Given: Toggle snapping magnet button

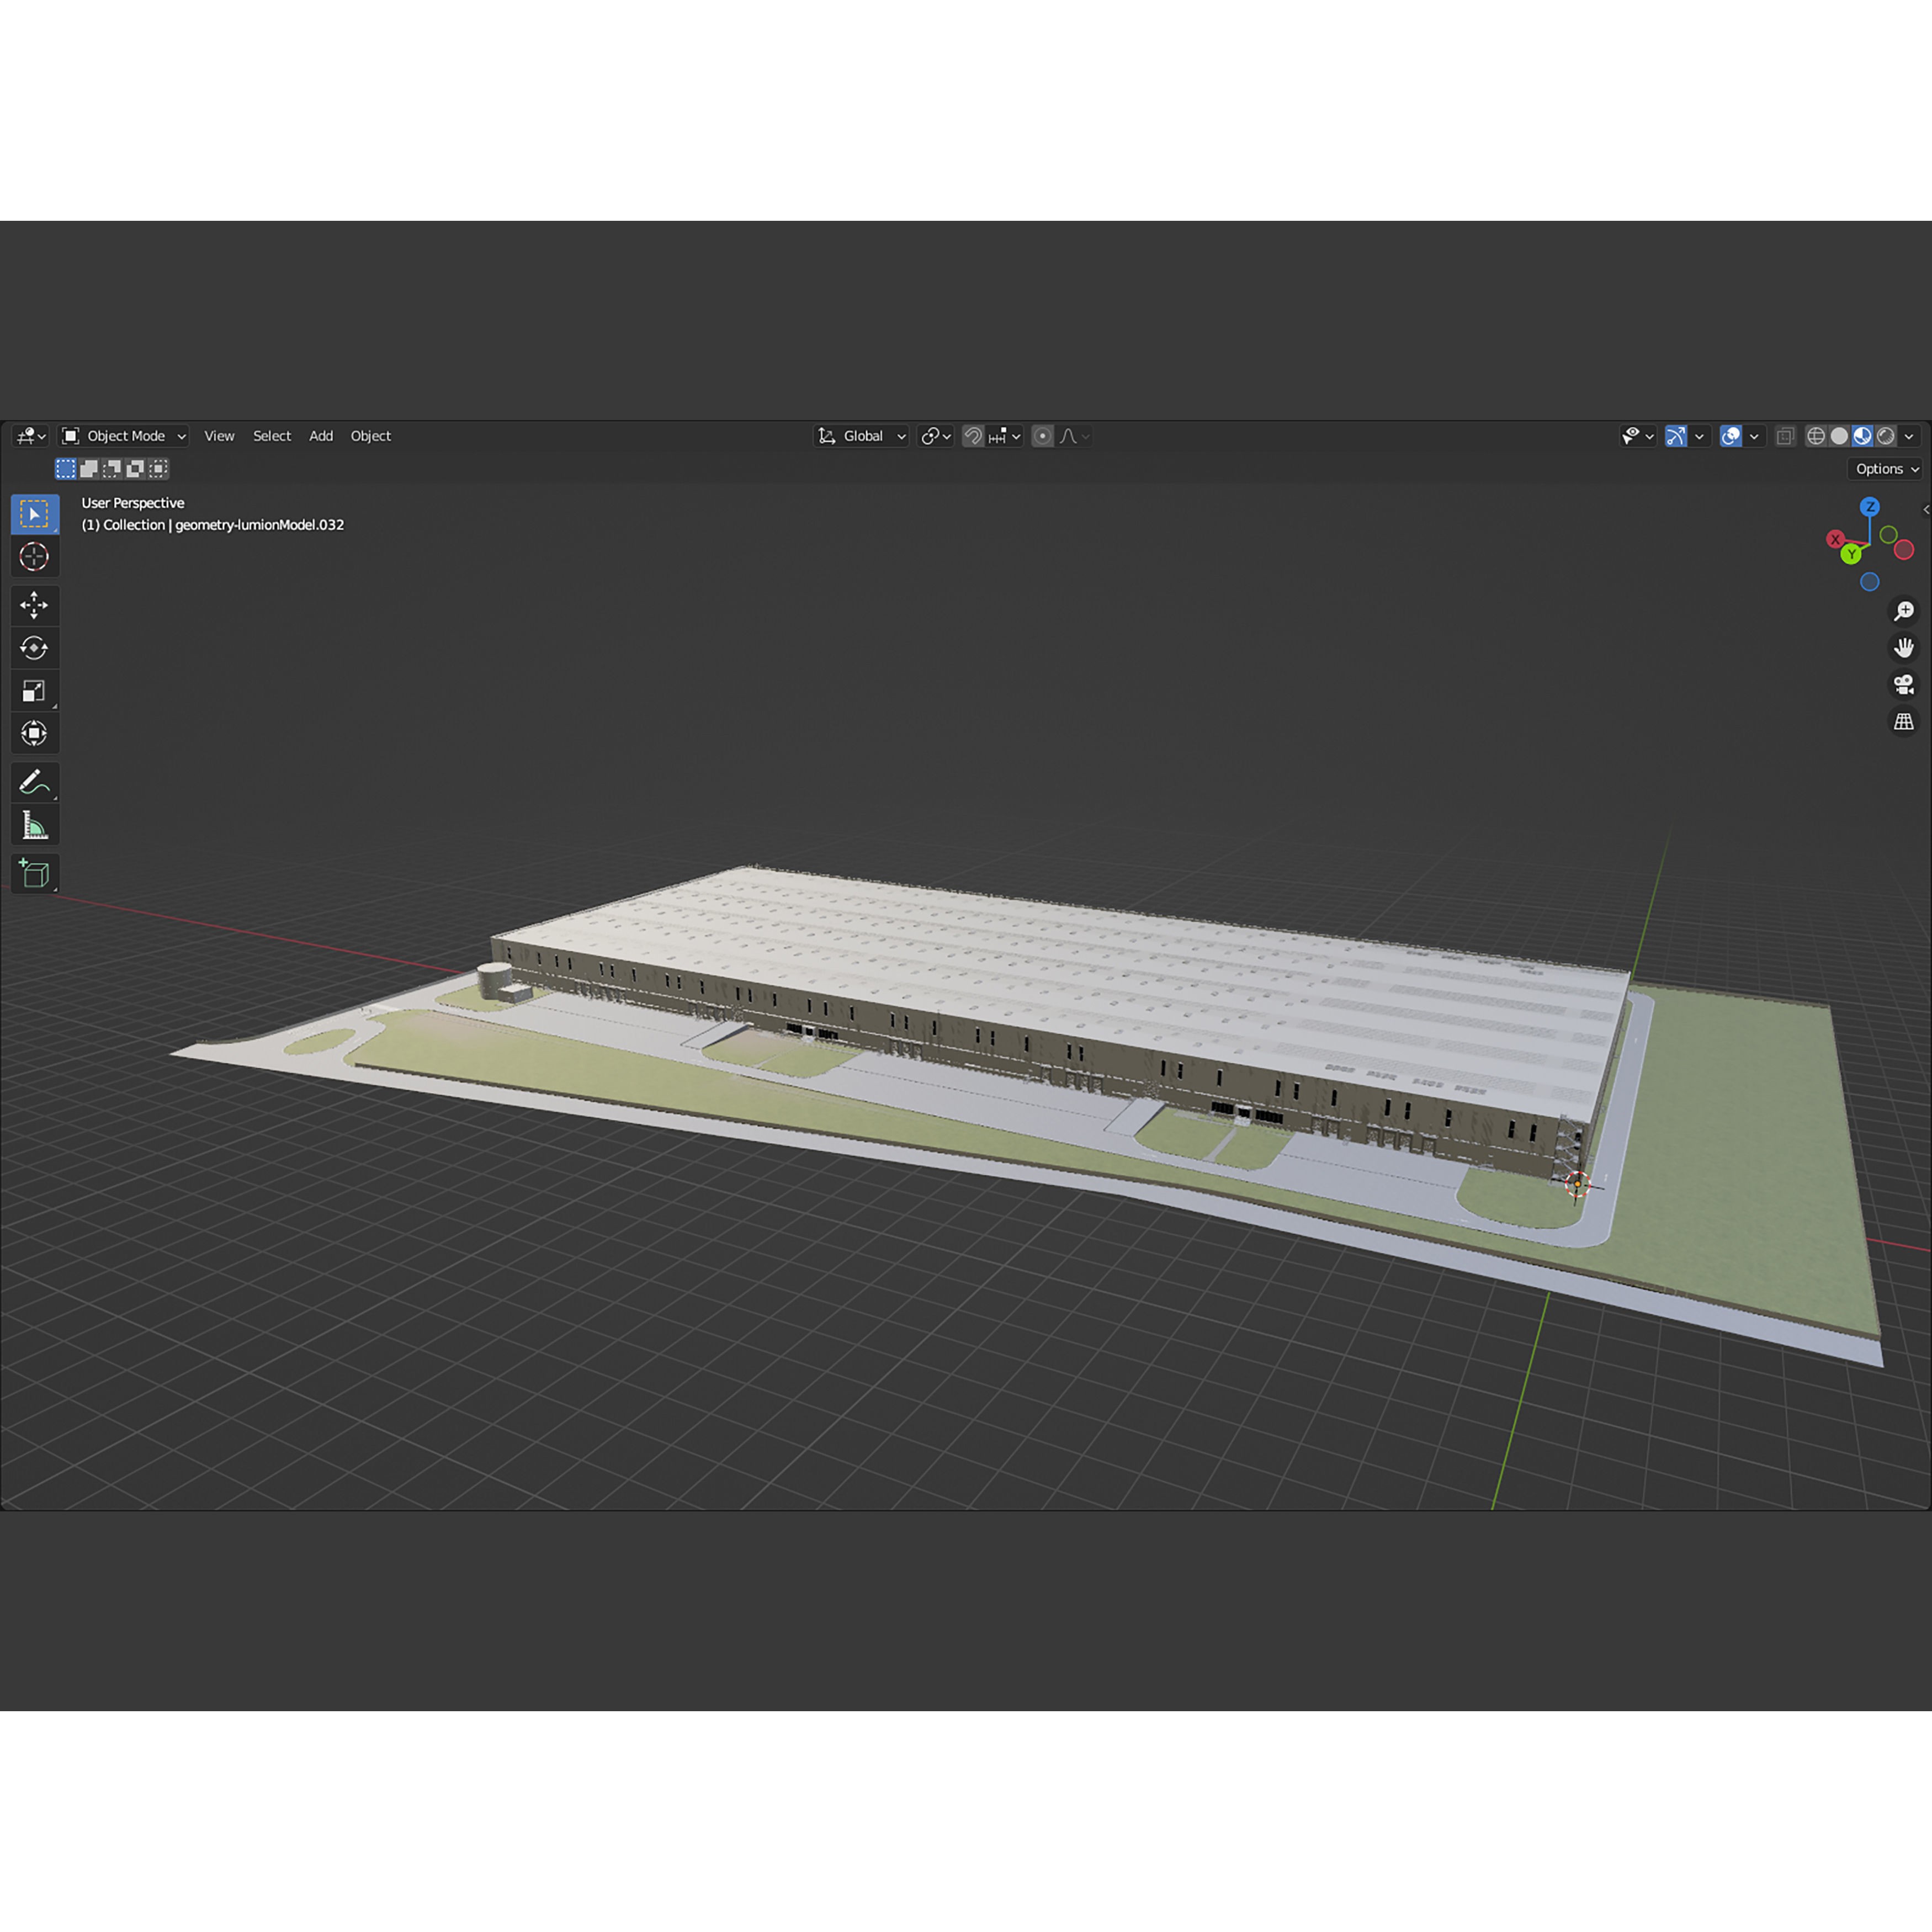Looking at the screenshot, I should pyautogui.click(x=973, y=436).
